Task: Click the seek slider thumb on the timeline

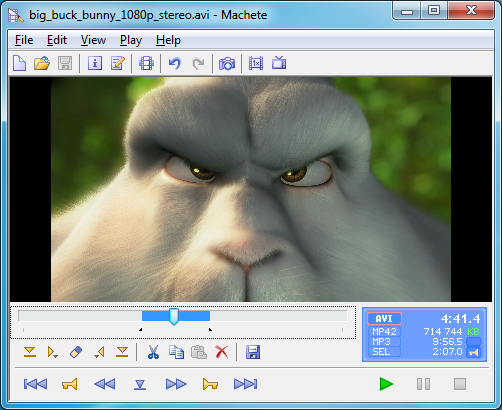Action: [x=174, y=316]
